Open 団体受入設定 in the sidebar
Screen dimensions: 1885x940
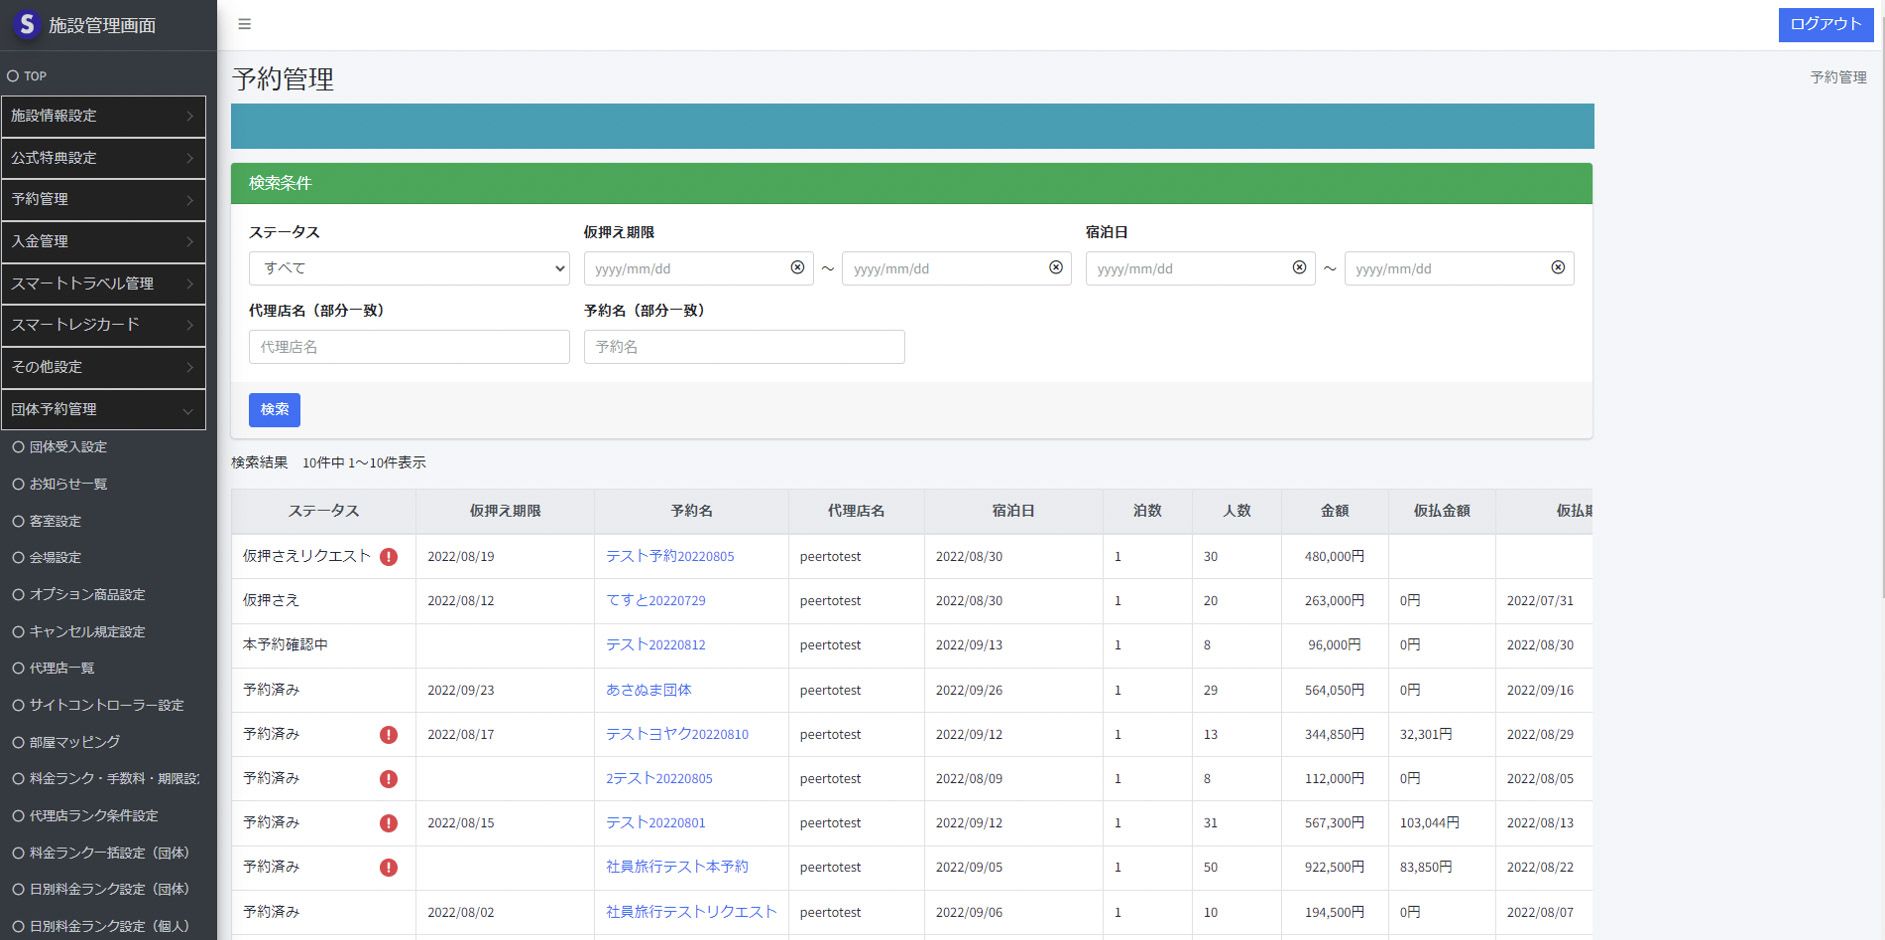coord(68,447)
